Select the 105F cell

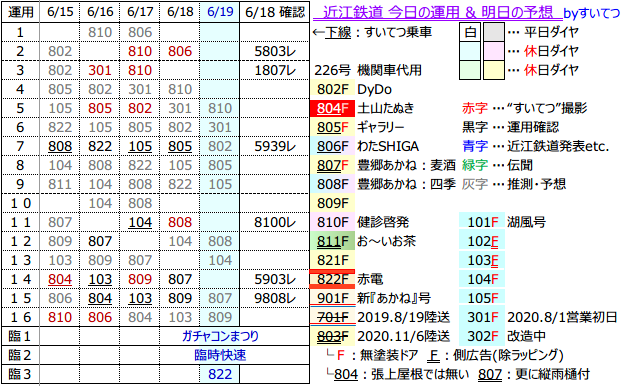[x=482, y=298]
